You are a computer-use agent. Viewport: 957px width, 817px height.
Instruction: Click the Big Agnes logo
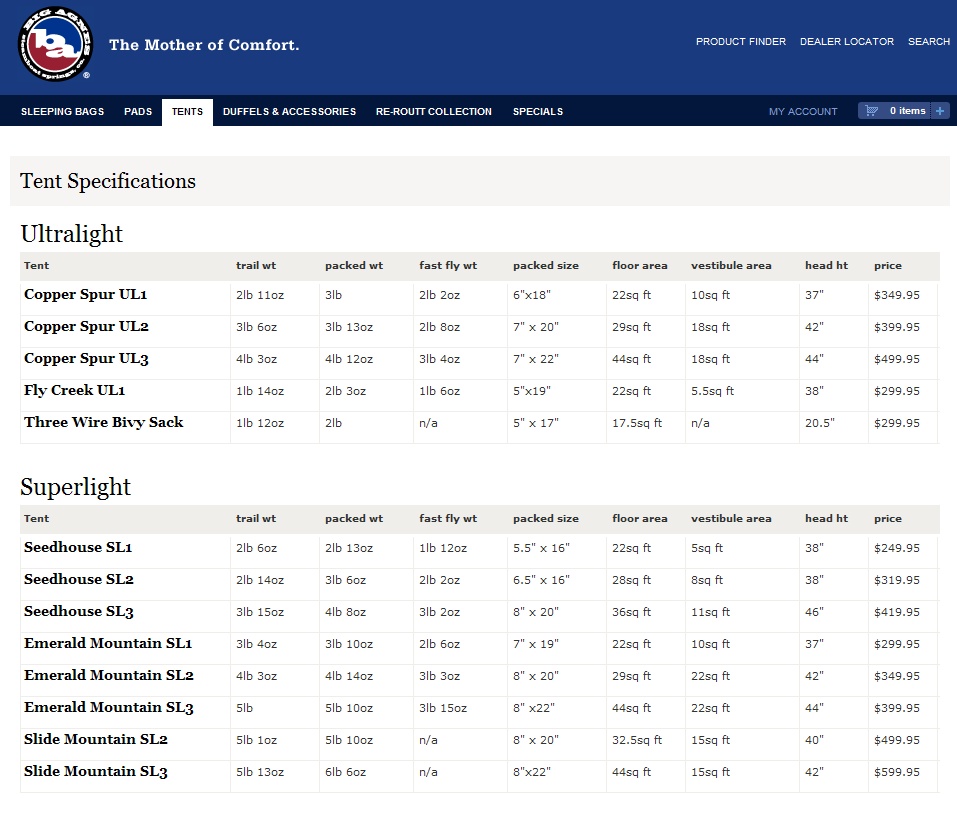click(x=56, y=44)
